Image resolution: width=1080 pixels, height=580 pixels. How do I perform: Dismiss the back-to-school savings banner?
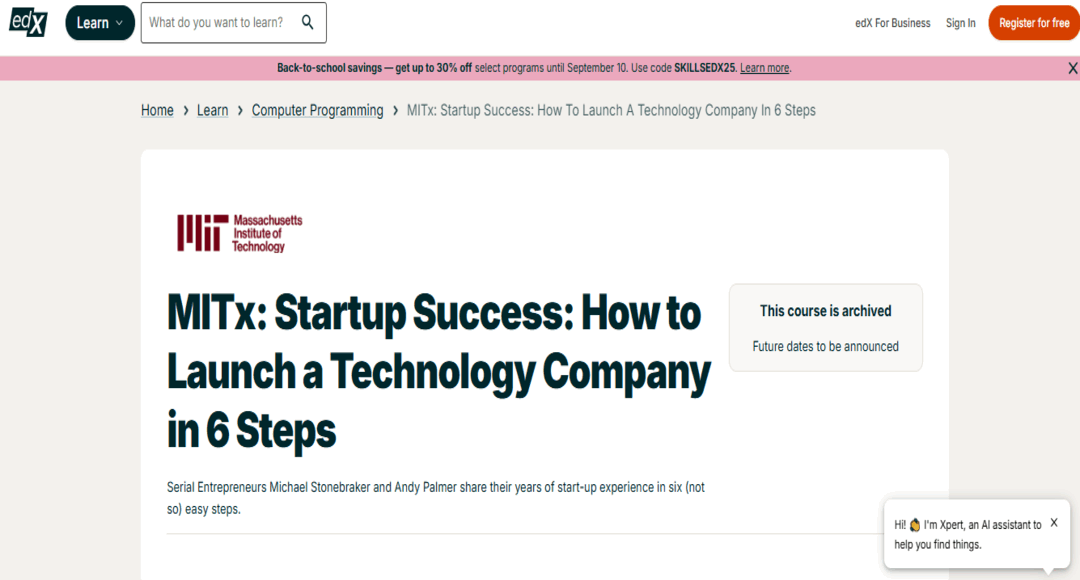point(1072,68)
